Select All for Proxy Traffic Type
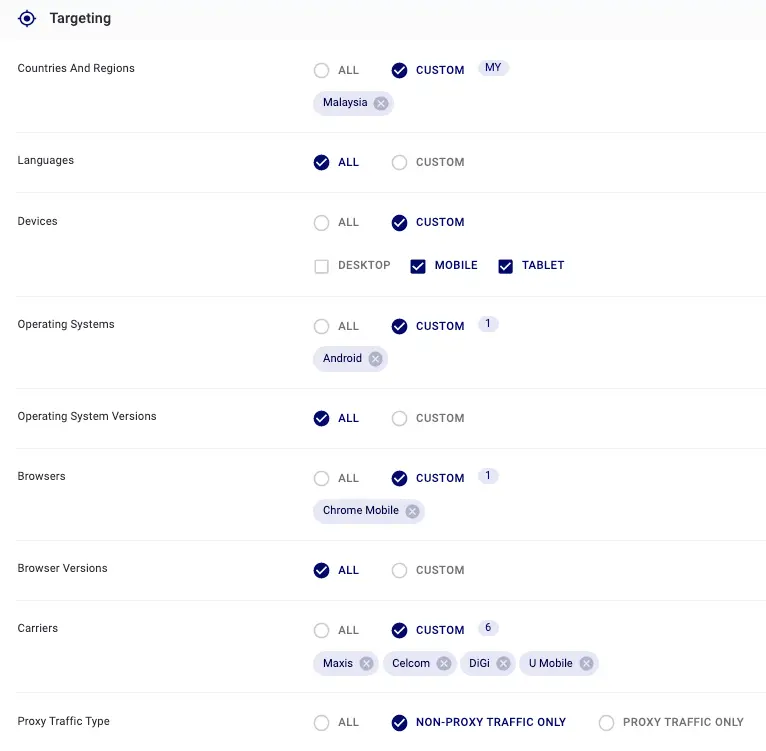The image size is (766, 751). 322,722
